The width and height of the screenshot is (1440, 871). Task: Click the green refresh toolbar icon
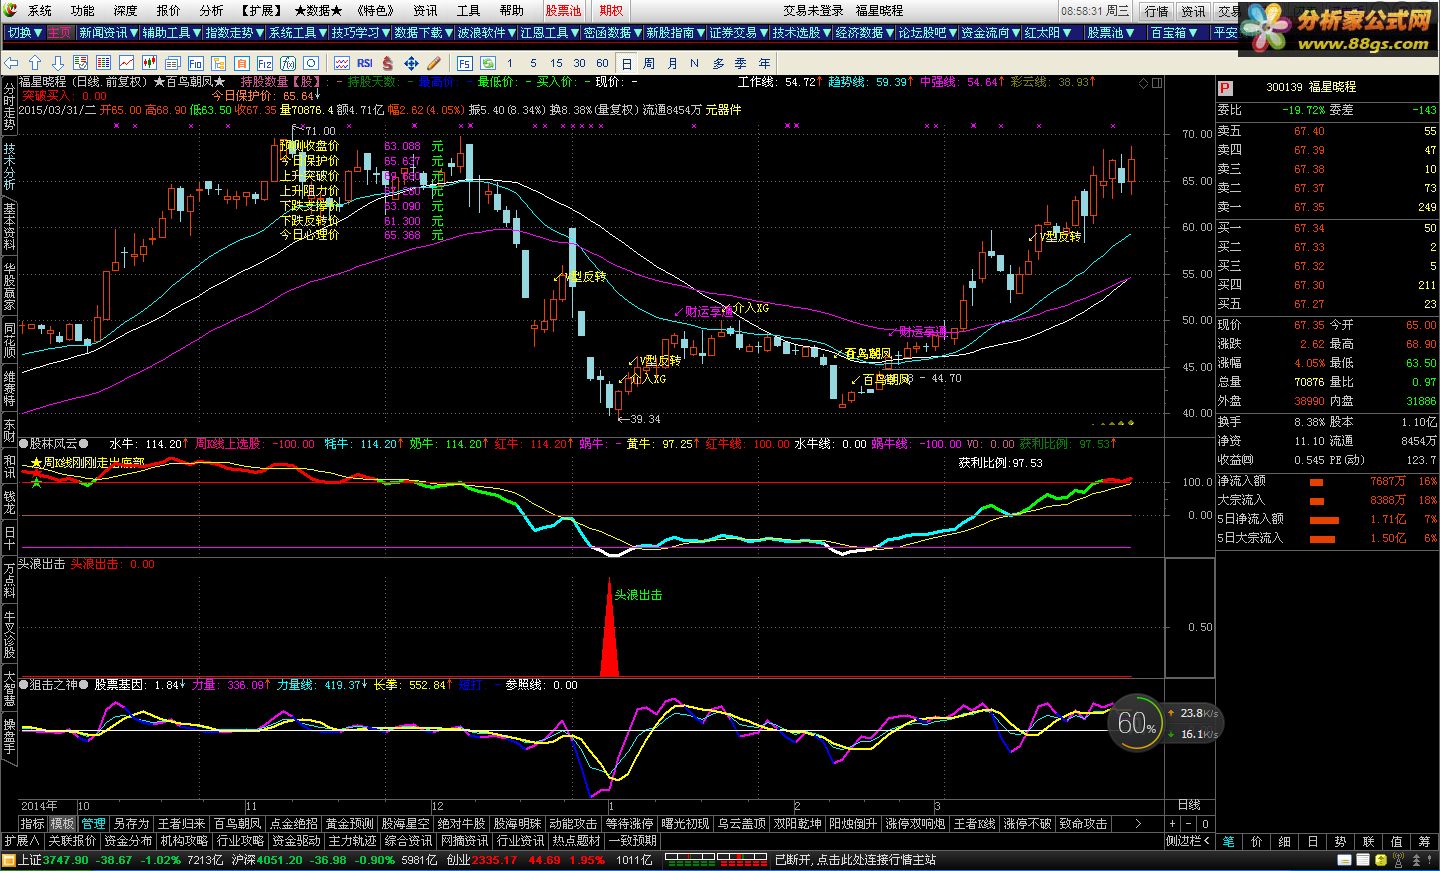(487, 63)
